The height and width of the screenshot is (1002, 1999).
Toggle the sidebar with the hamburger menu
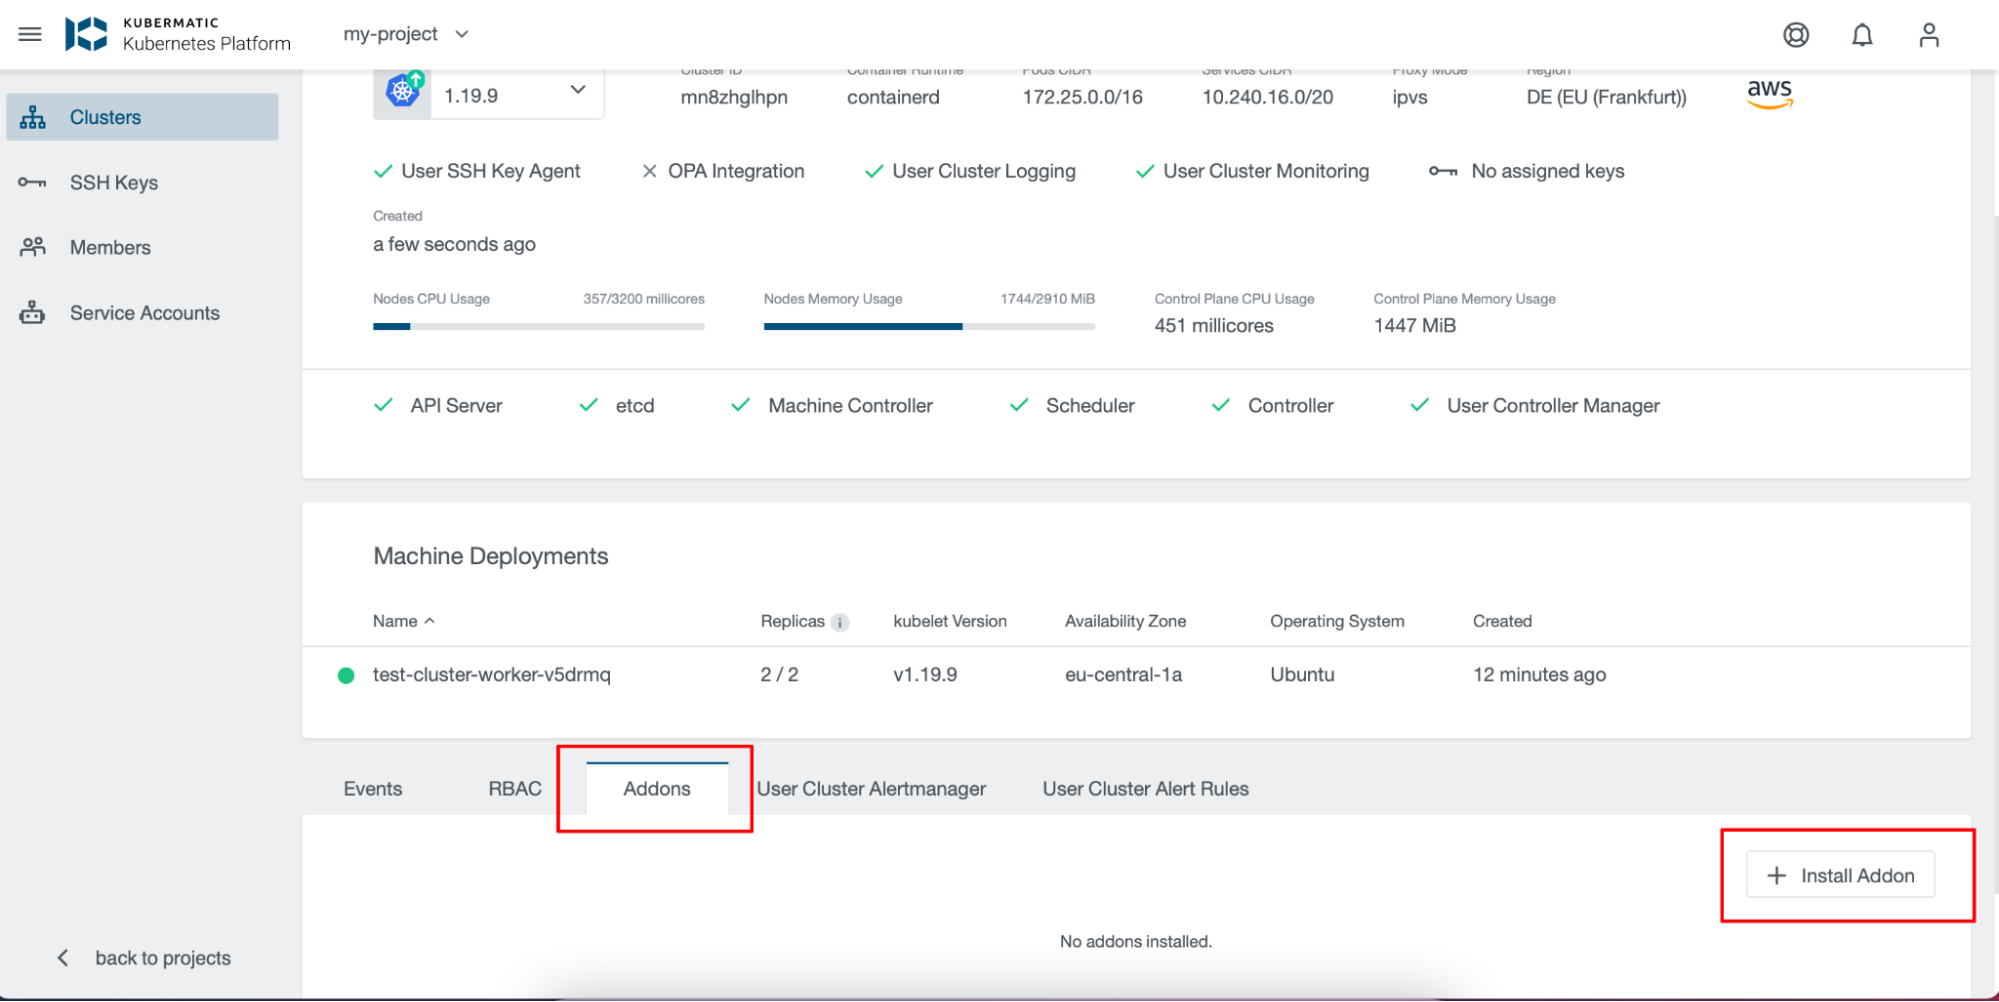pos(29,33)
